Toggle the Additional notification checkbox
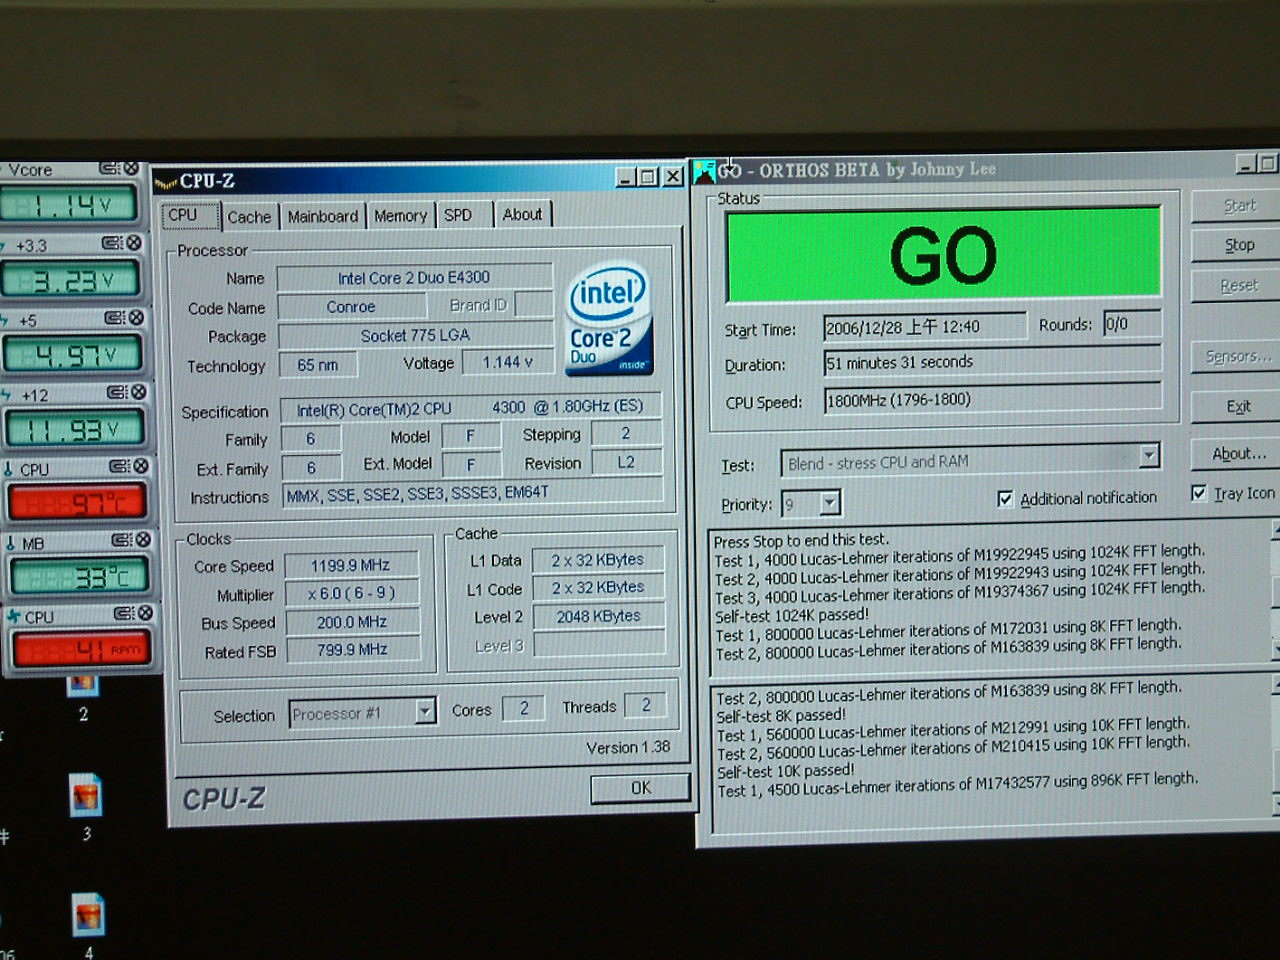 (x=1005, y=498)
